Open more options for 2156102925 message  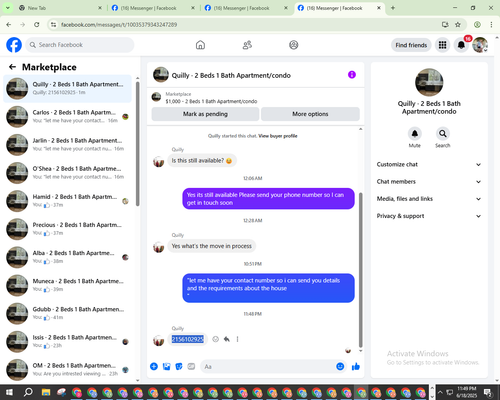click(x=237, y=339)
